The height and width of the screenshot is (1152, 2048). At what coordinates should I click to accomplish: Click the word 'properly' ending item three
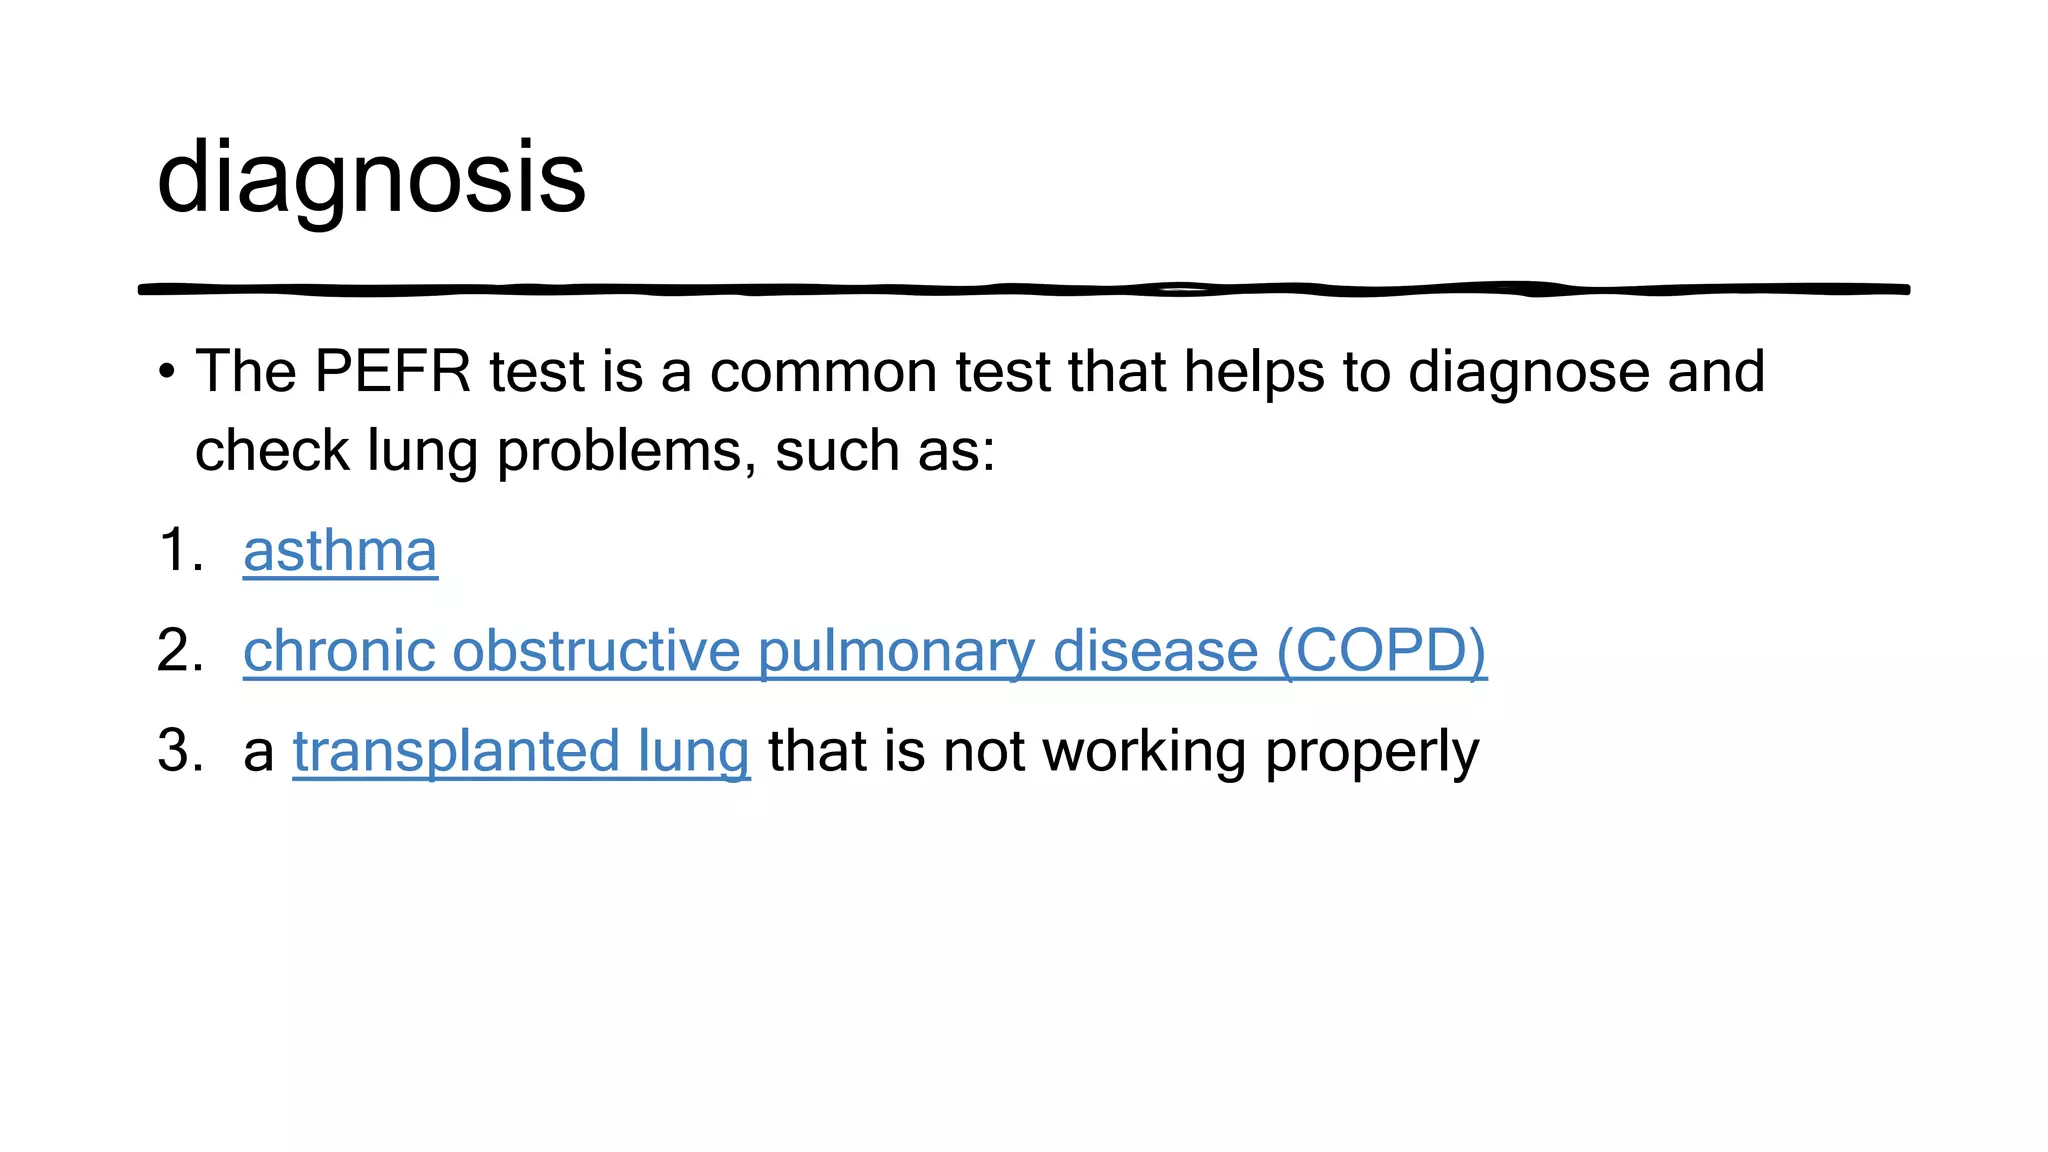pos(1371,752)
